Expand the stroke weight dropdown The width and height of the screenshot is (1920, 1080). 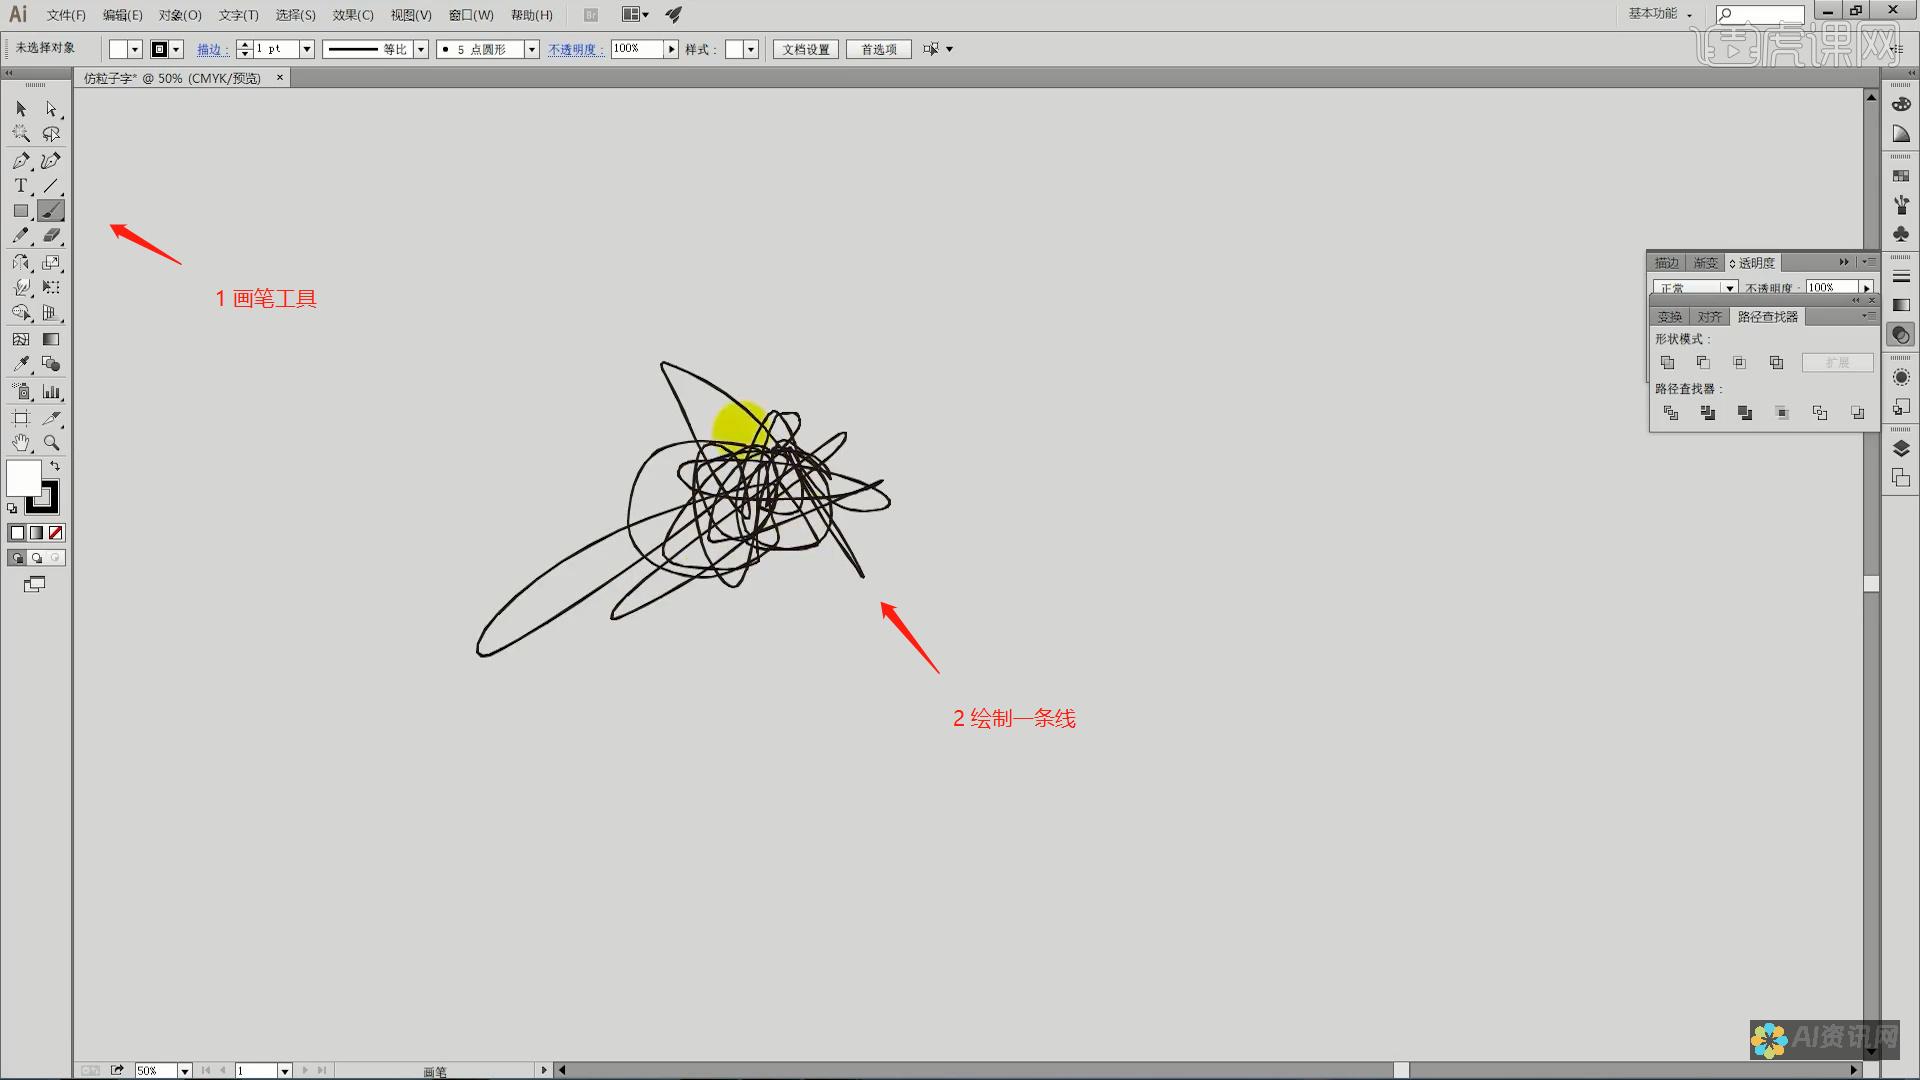pyautogui.click(x=306, y=49)
